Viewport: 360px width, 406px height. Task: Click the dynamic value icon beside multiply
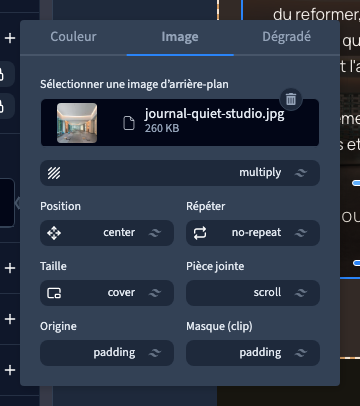click(x=301, y=173)
